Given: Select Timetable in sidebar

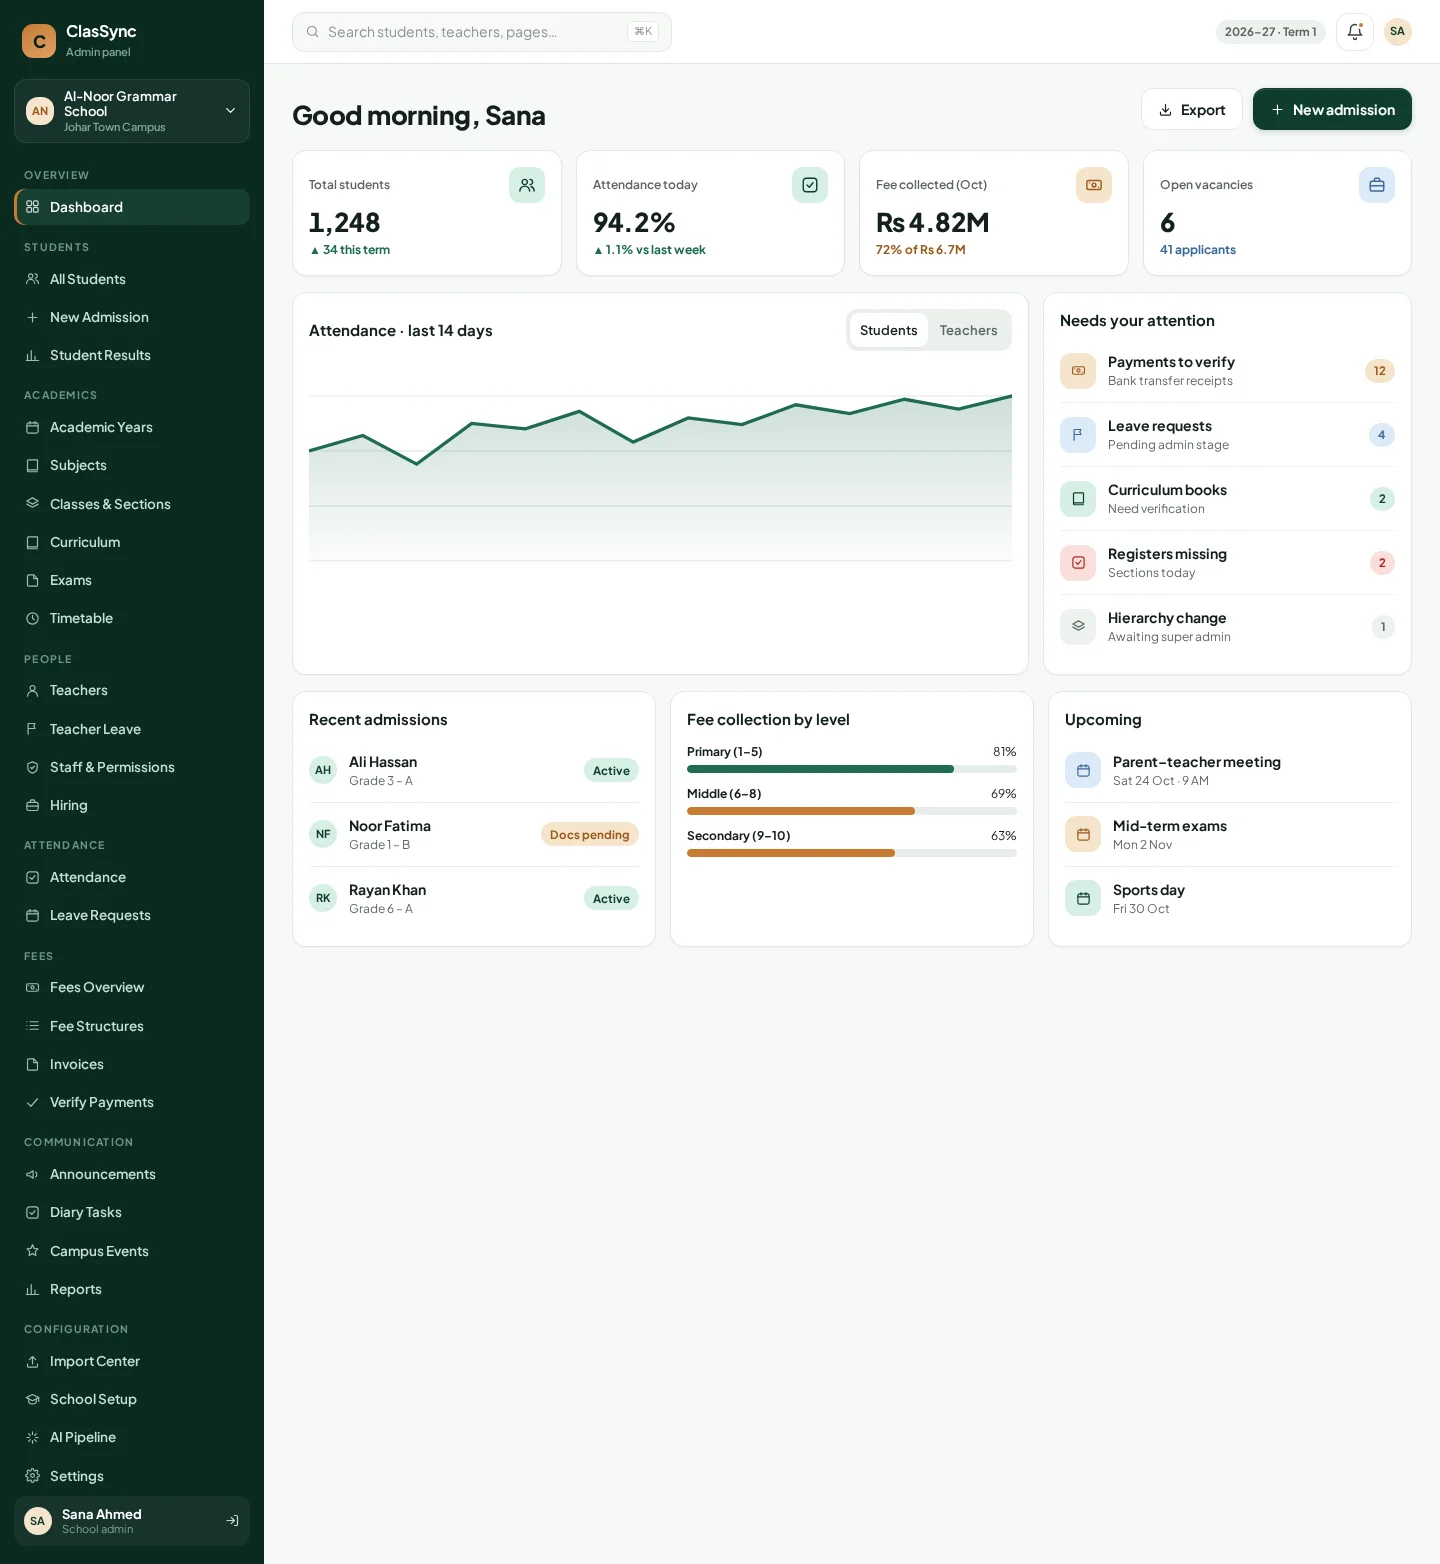Looking at the screenshot, I should coord(132,618).
